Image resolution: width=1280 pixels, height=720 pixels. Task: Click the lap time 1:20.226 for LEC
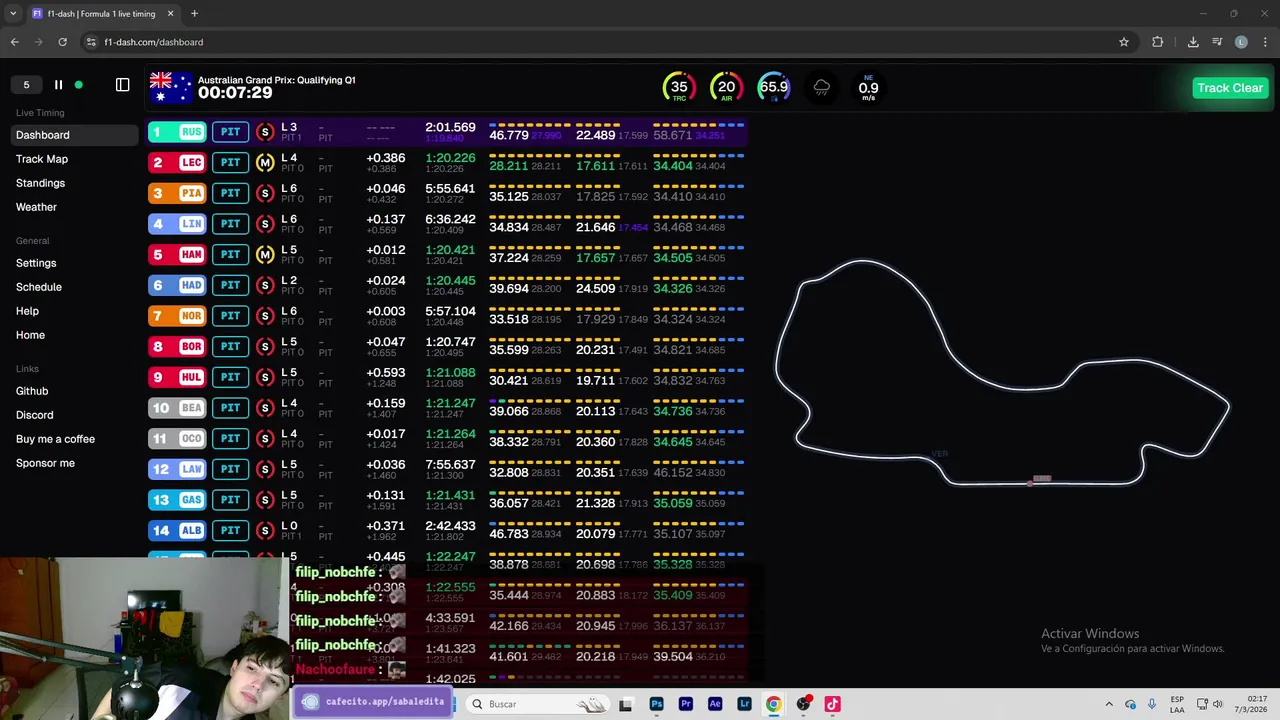coord(450,158)
